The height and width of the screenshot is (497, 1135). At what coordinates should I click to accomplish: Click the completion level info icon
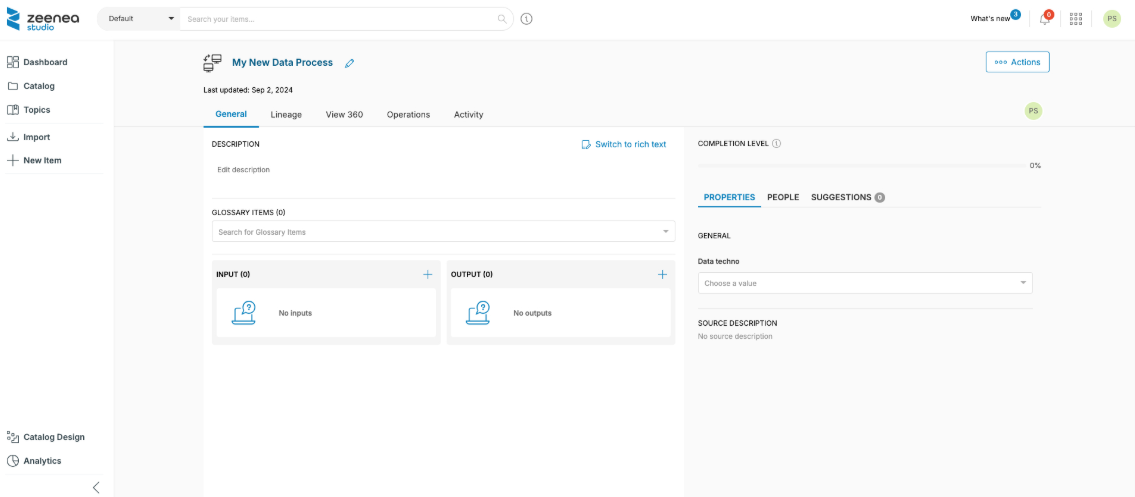tap(777, 143)
